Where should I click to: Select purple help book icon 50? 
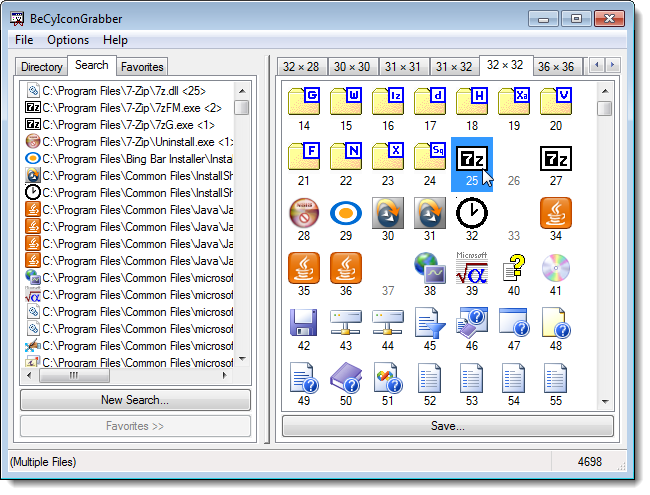click(346, 378)
